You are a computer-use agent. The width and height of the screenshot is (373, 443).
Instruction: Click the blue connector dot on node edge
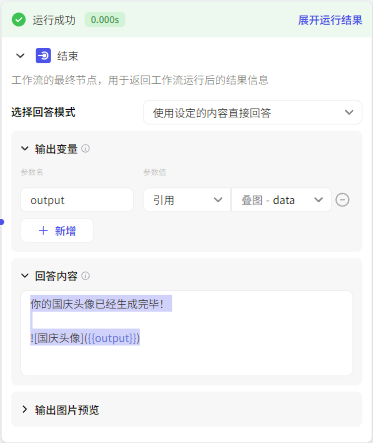2,222
